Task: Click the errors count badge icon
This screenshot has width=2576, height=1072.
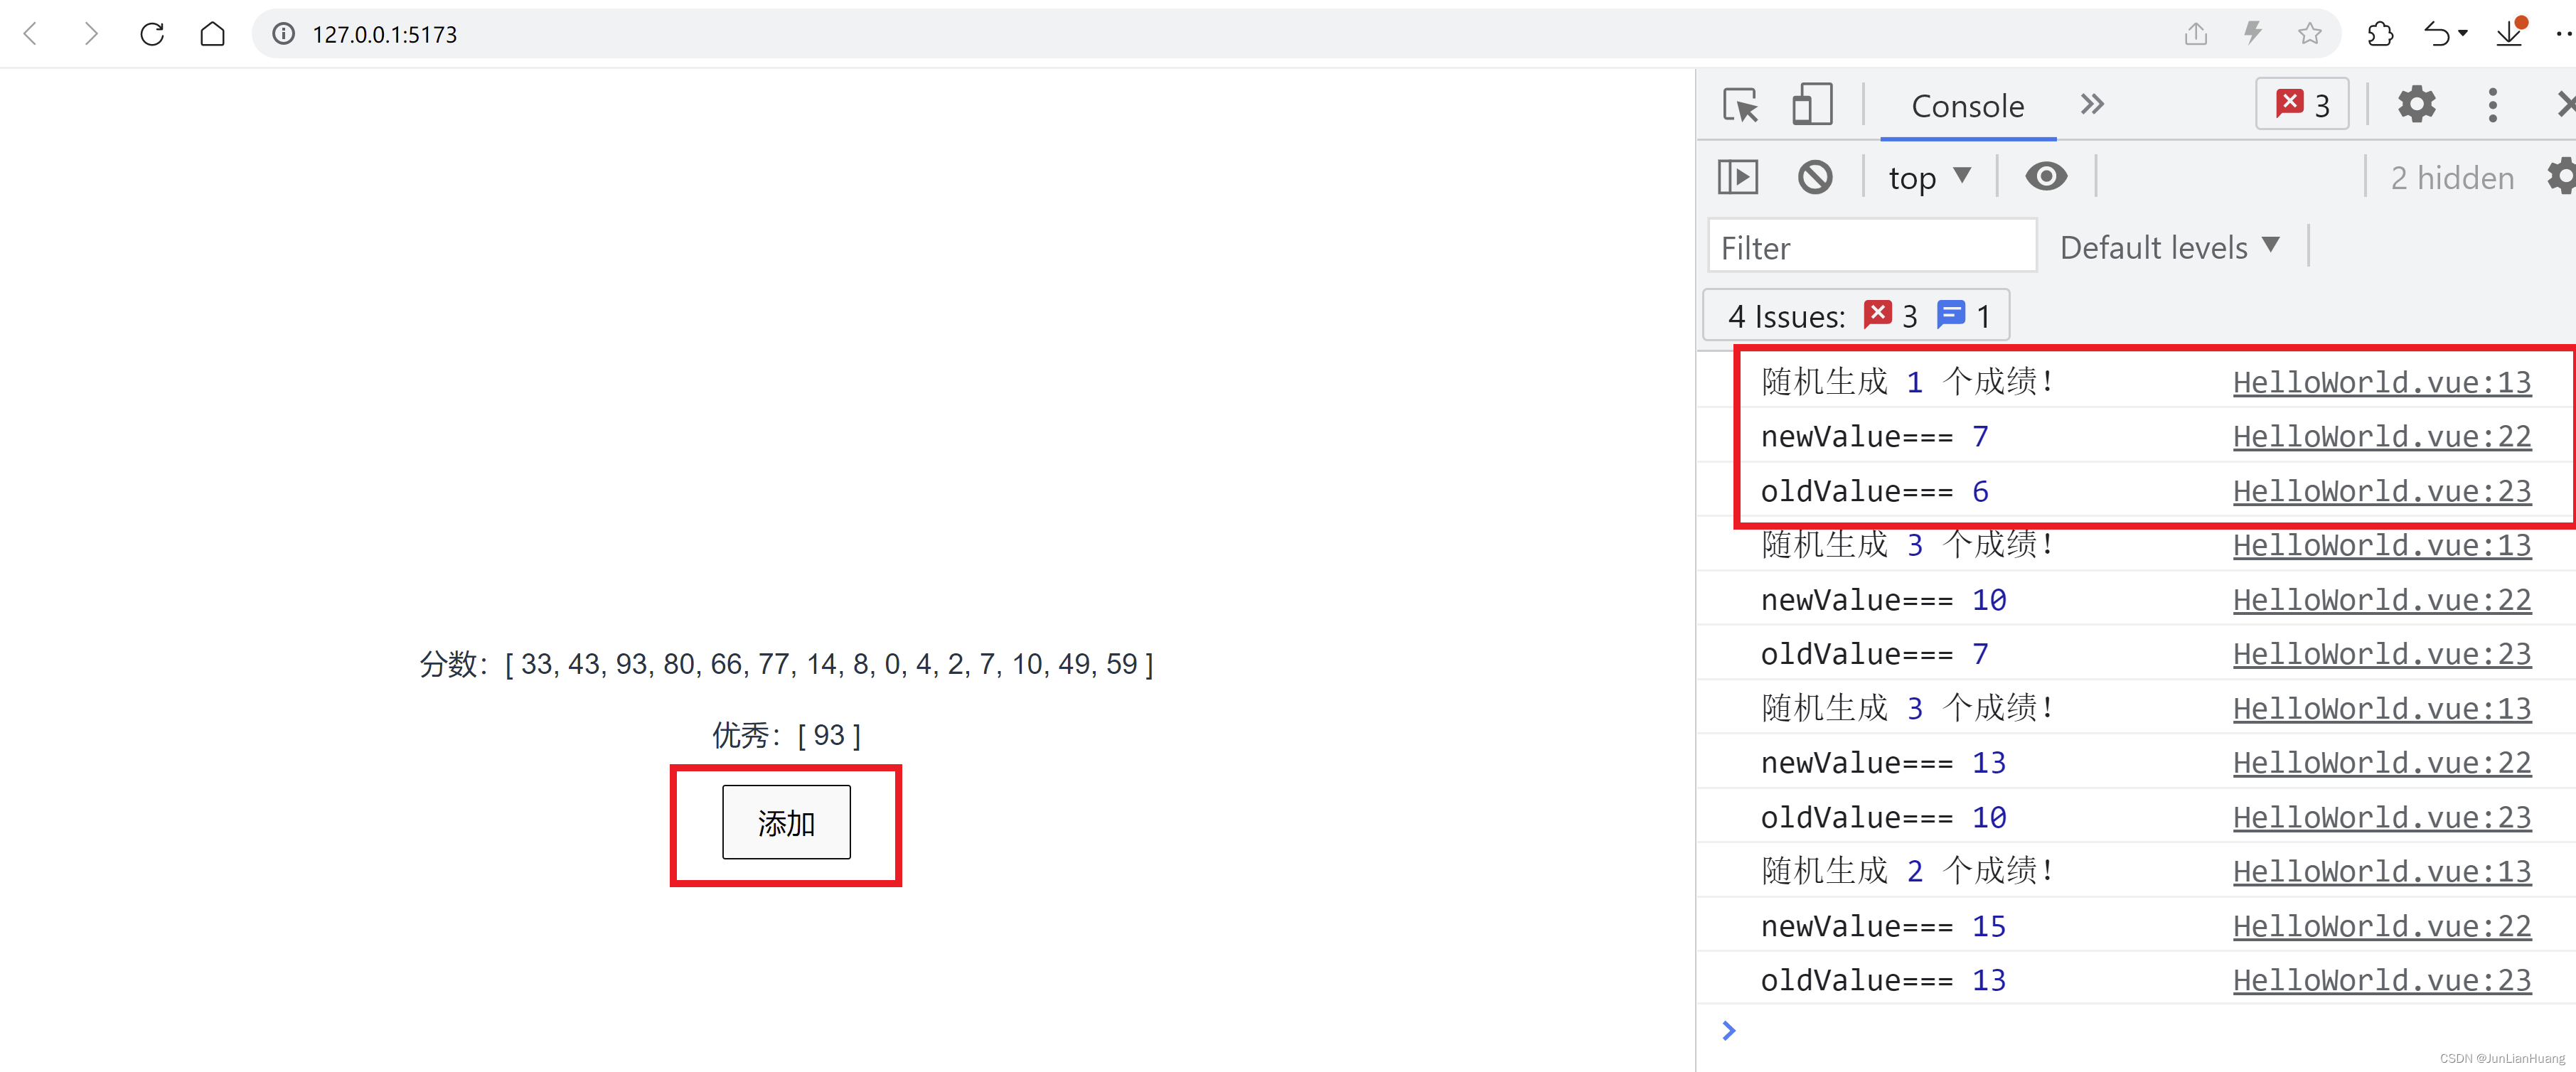Action: tap(2299, 105)
